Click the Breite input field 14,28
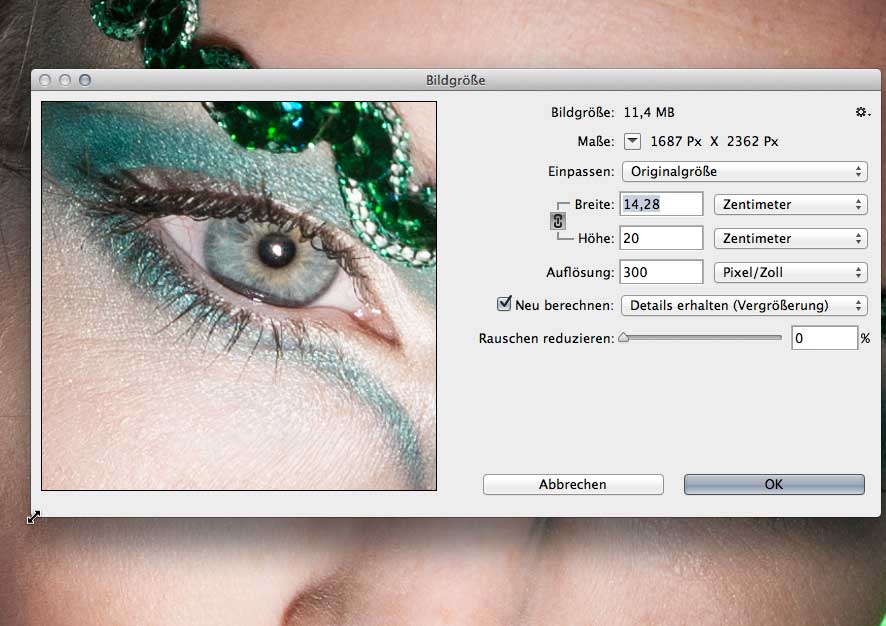This screenshot has width=886, height=626. tap(662, 204)
